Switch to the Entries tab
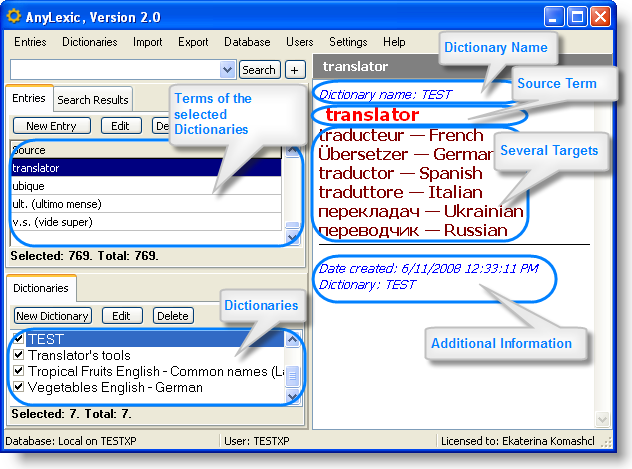Image resolution: width=632 pixels, height=469 pixels. click(x=29, y=98)
